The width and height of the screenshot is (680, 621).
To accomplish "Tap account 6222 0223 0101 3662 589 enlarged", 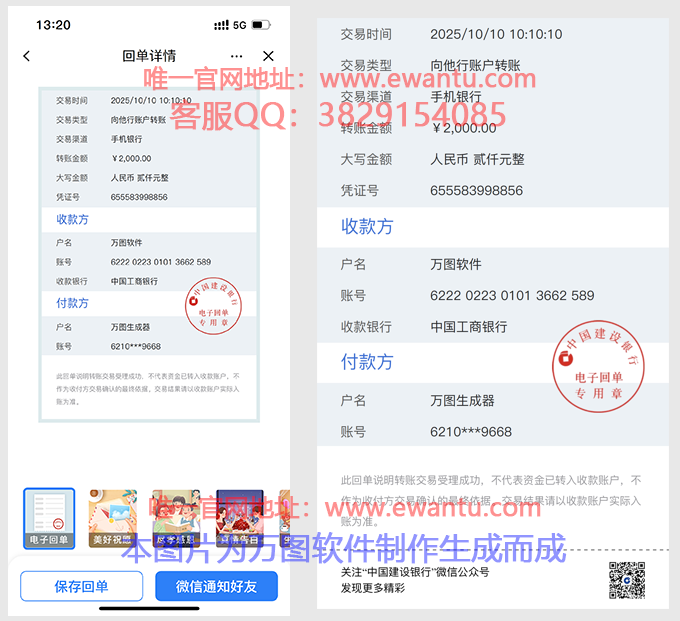I will [x=512, y=295].
